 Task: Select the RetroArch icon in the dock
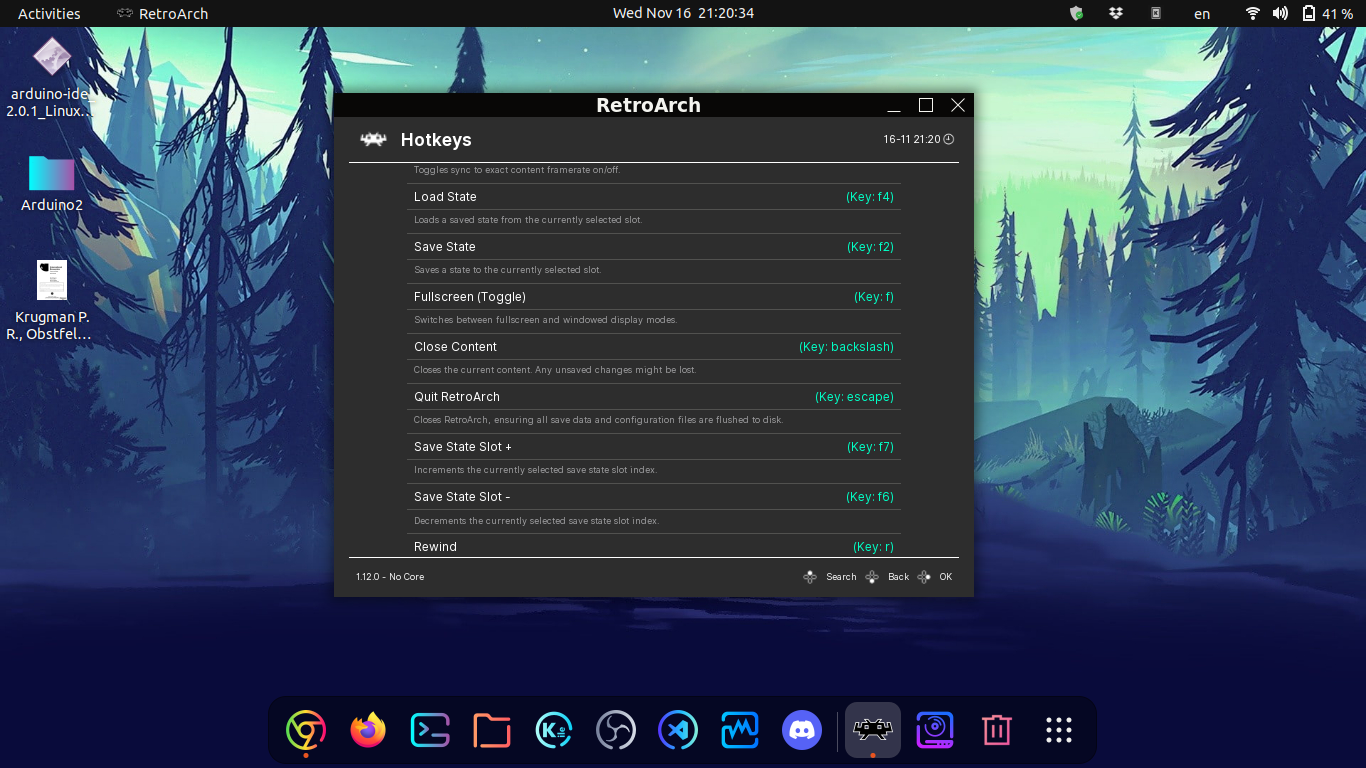point(871,730)
